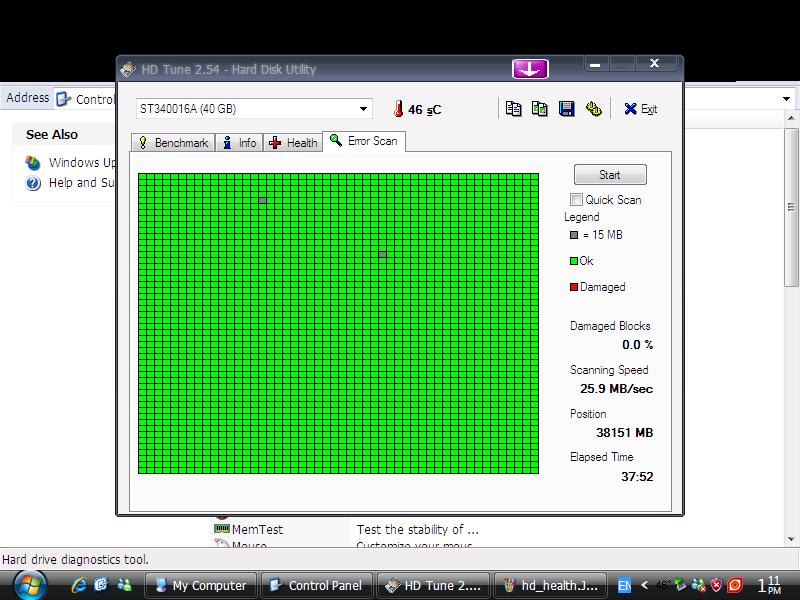Click the purple download arrow button
800x600 pixels.
coord(530,69)
